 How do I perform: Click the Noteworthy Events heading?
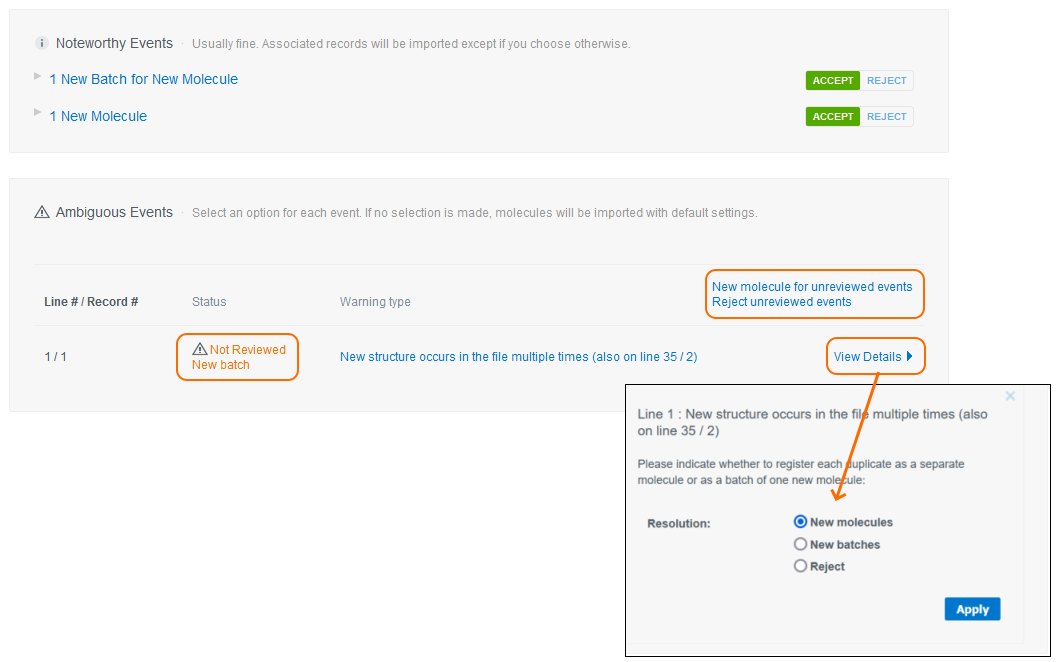tap(114, 43)
